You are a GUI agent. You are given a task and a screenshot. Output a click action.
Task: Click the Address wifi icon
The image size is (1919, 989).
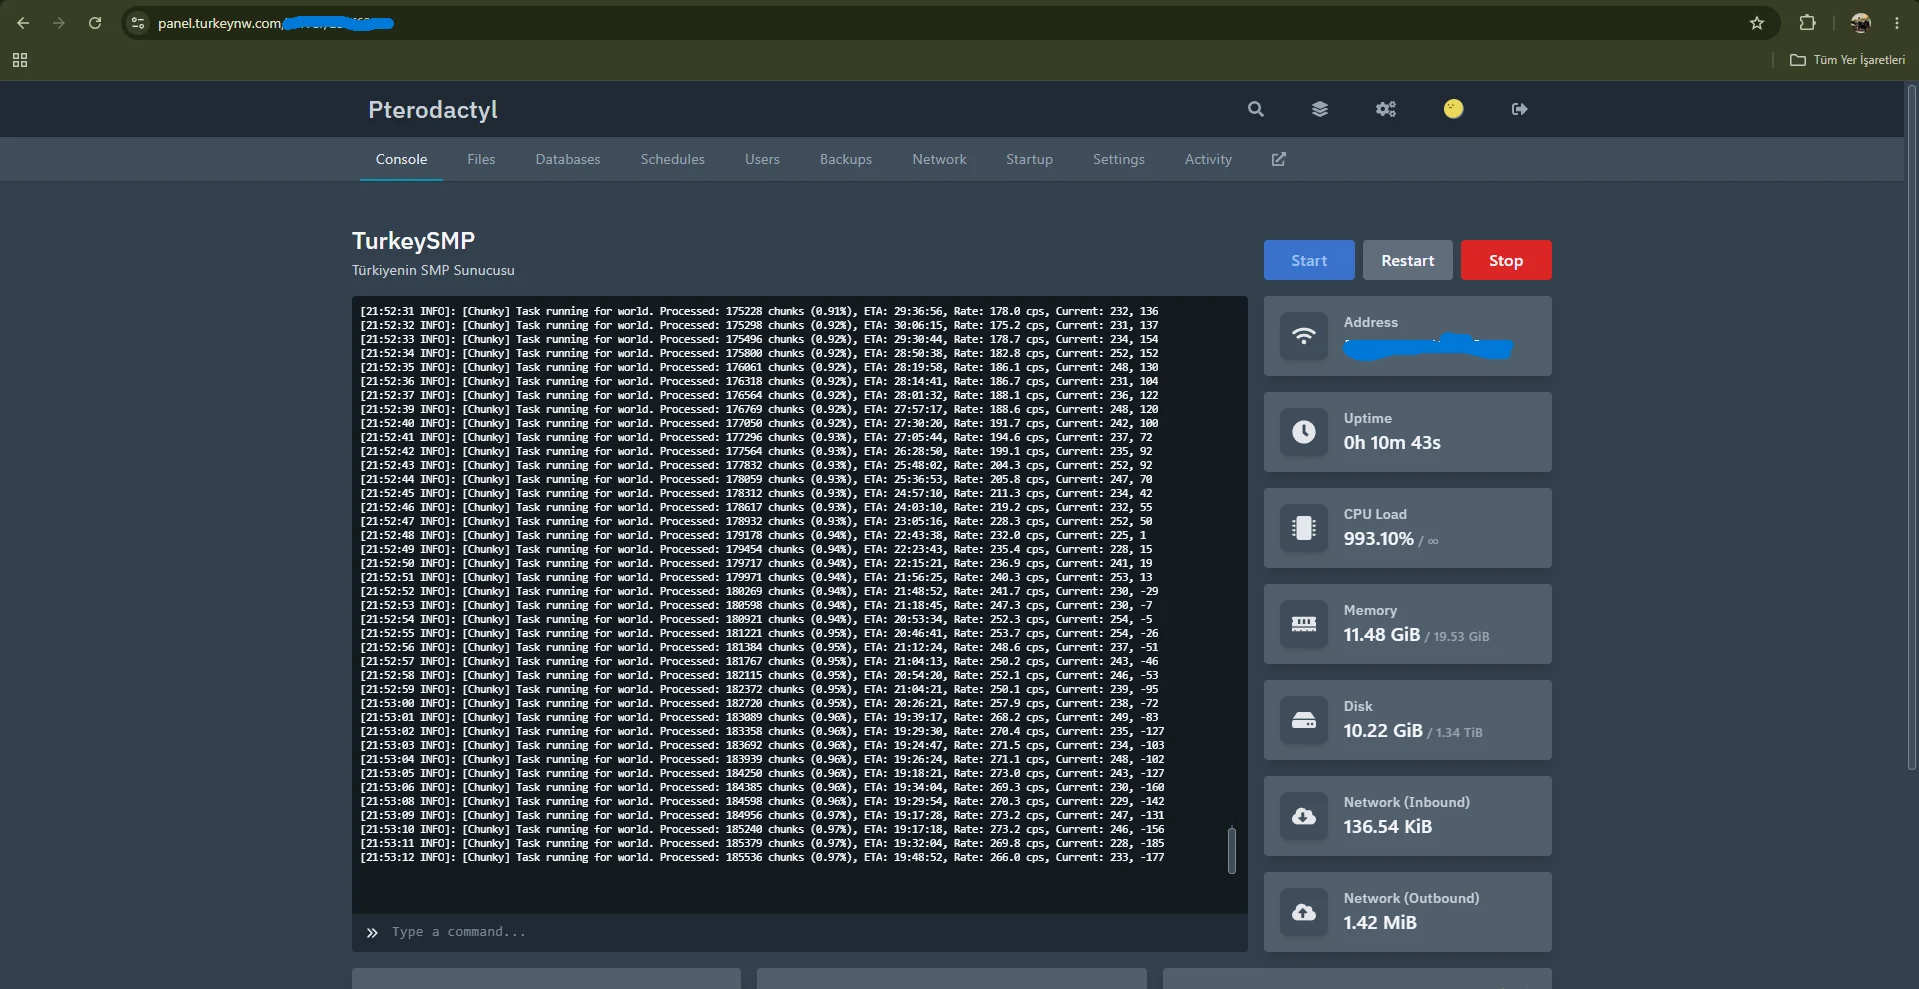(x=1304, y=336)
